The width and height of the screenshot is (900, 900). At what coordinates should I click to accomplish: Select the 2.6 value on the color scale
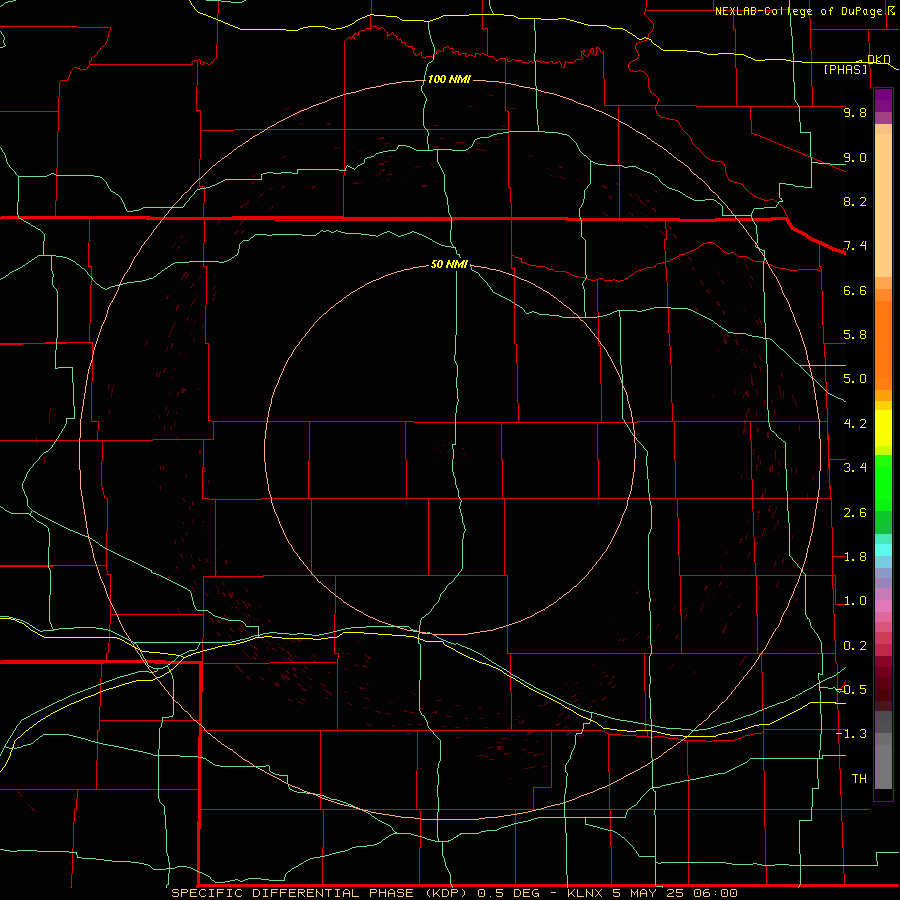click(x=855, y=513)
